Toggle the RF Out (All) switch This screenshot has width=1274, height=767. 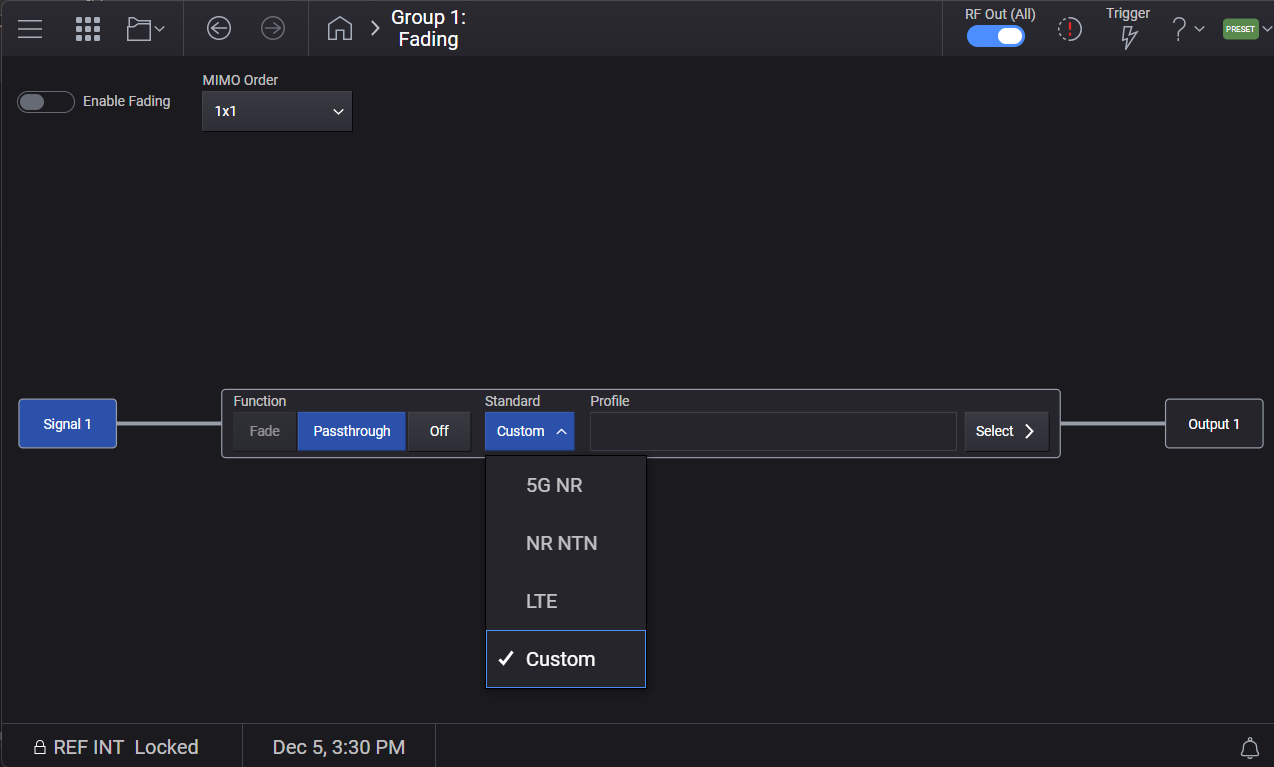tap(996, 36)
